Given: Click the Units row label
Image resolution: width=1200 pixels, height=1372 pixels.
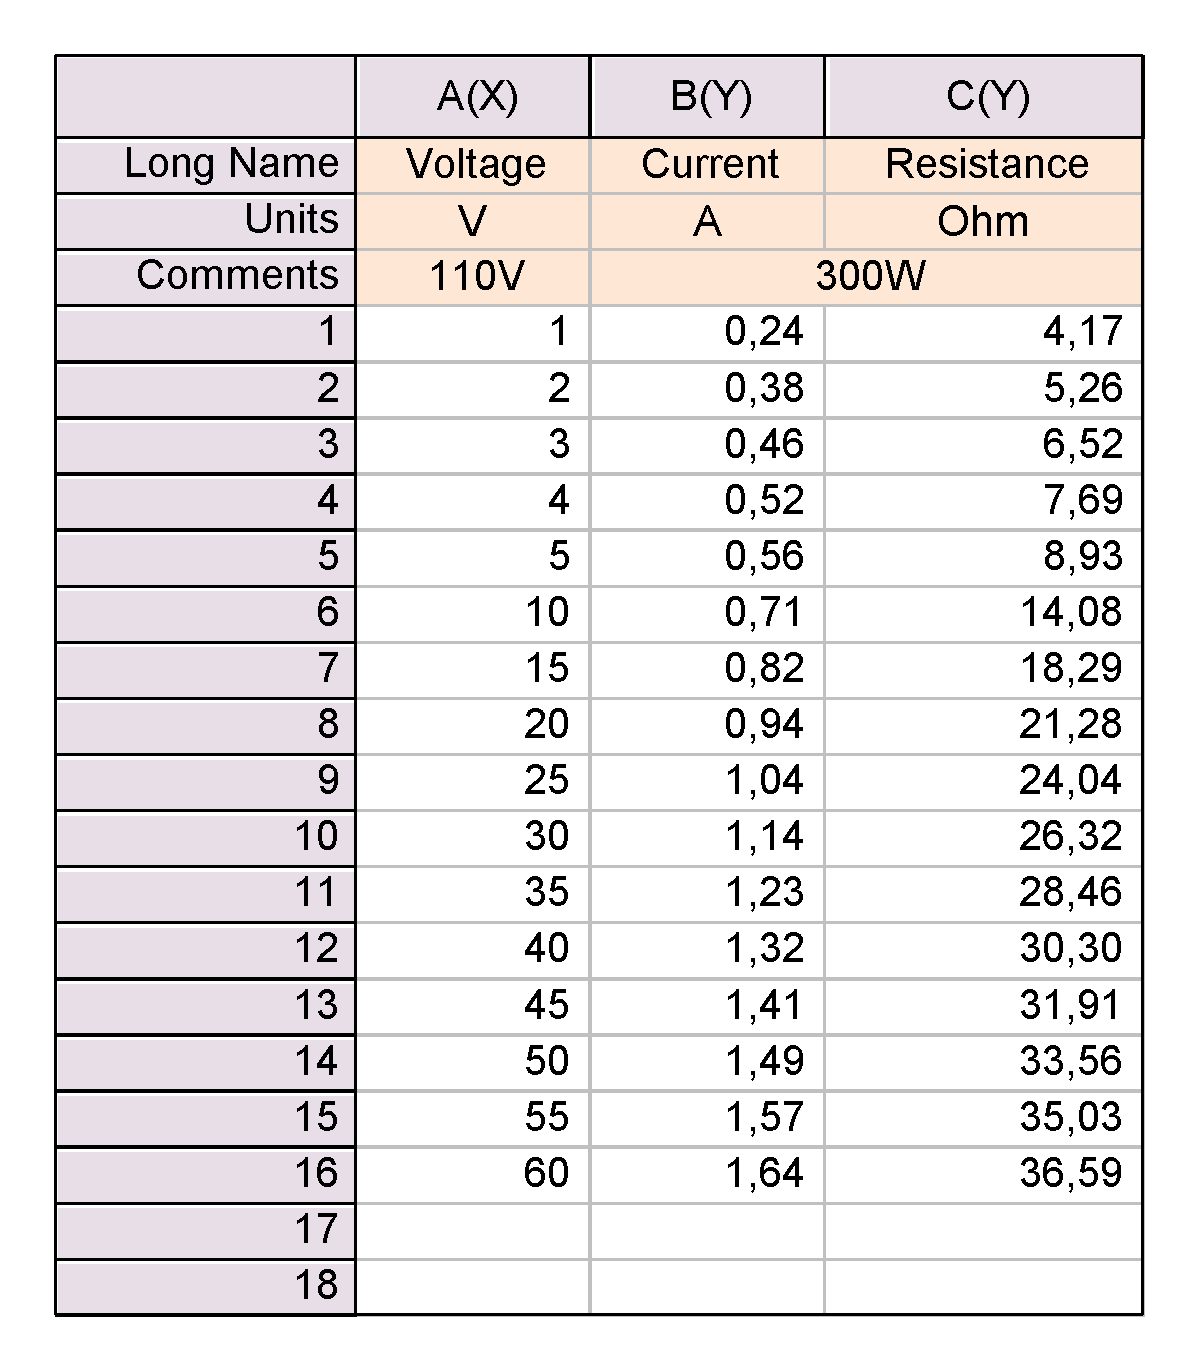Looking at the screenshot, I should (x=205, y=222).
